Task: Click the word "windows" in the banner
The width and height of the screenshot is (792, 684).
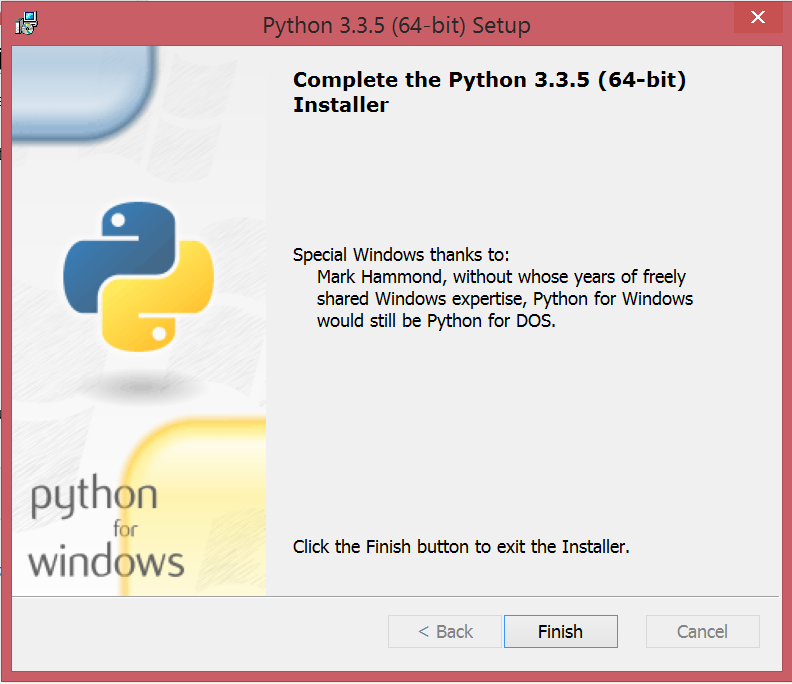Action: point(106,561)
